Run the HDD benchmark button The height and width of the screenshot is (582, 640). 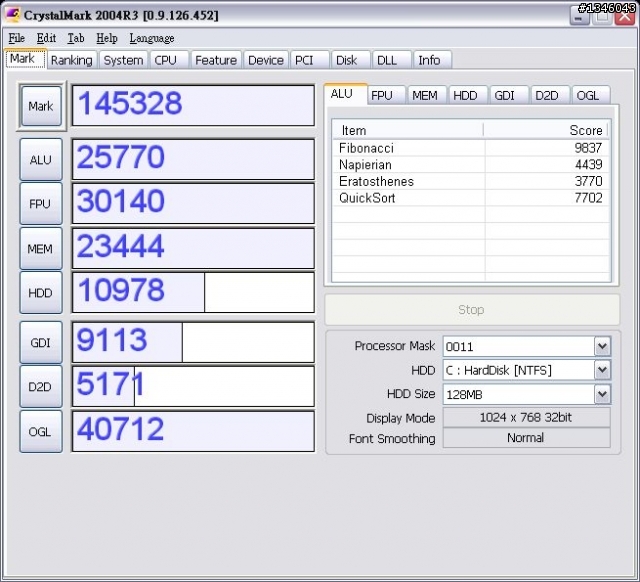[x=41, y=293]
